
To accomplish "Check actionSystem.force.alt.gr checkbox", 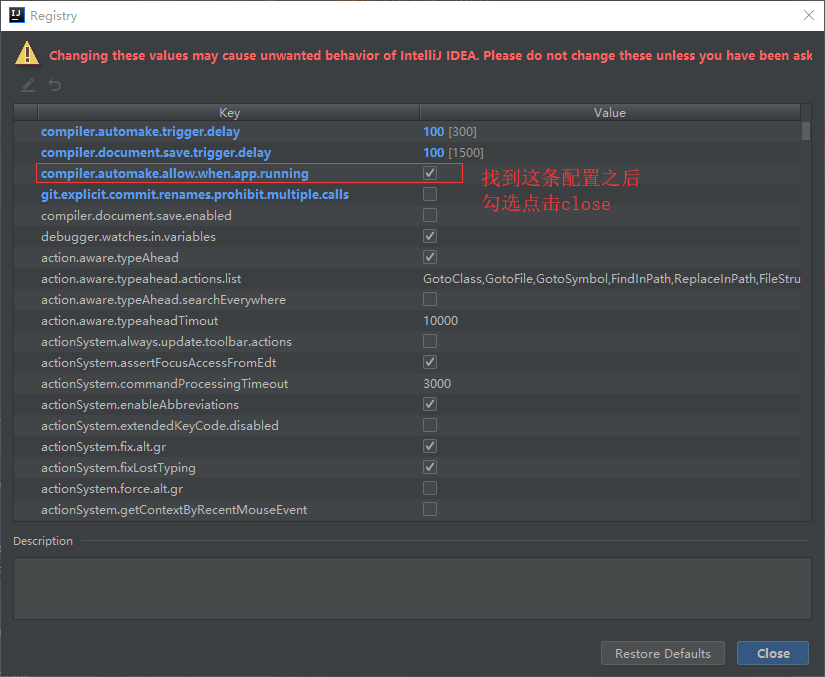I will (430, 488).
